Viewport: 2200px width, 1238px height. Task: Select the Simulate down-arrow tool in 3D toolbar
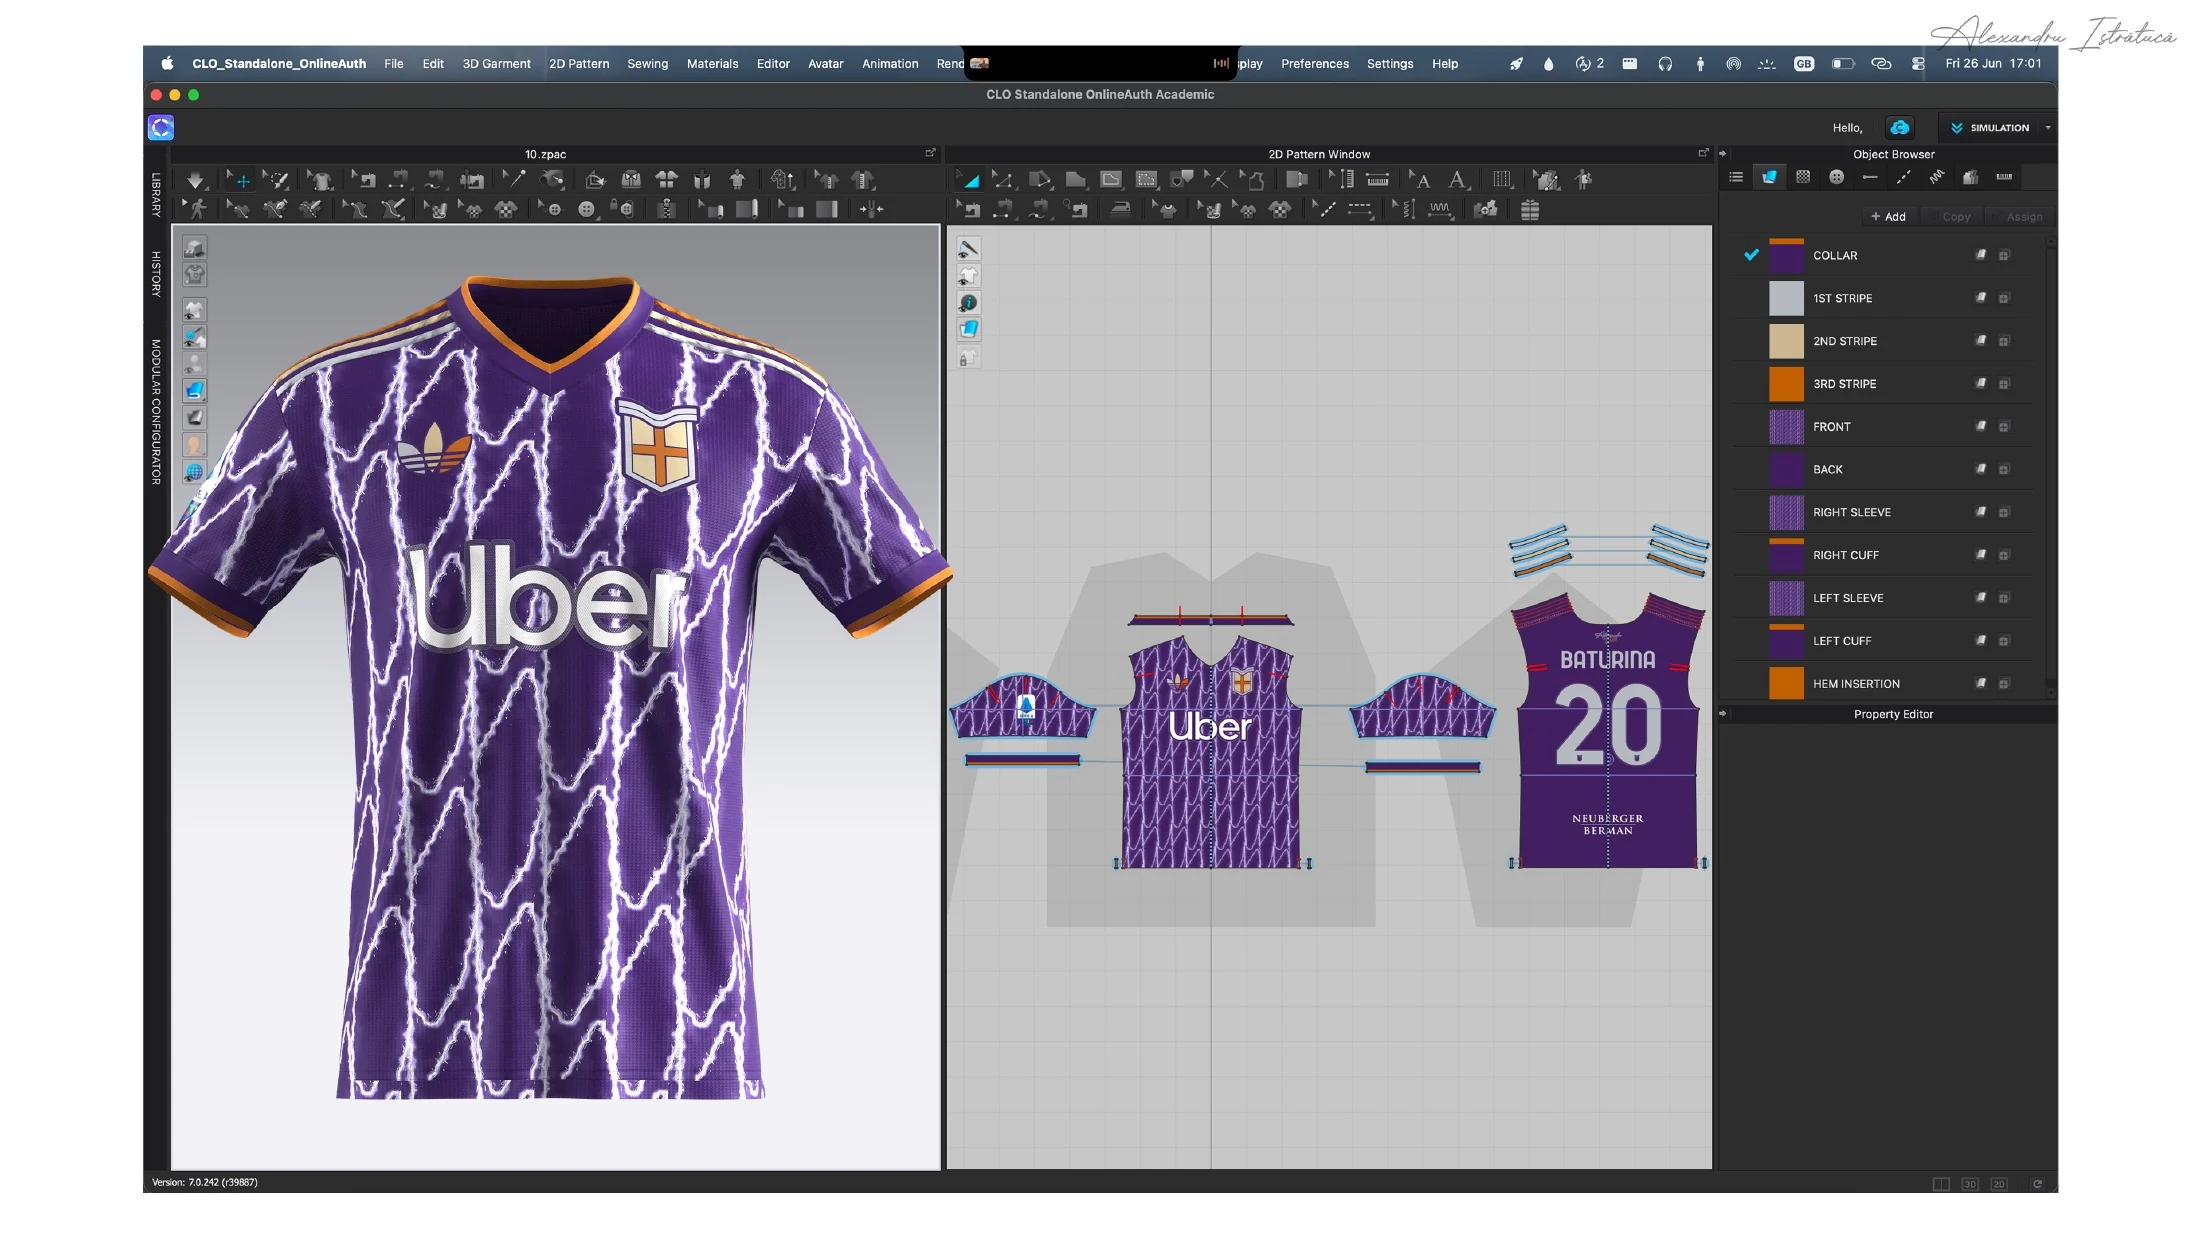tap(196, 181)
